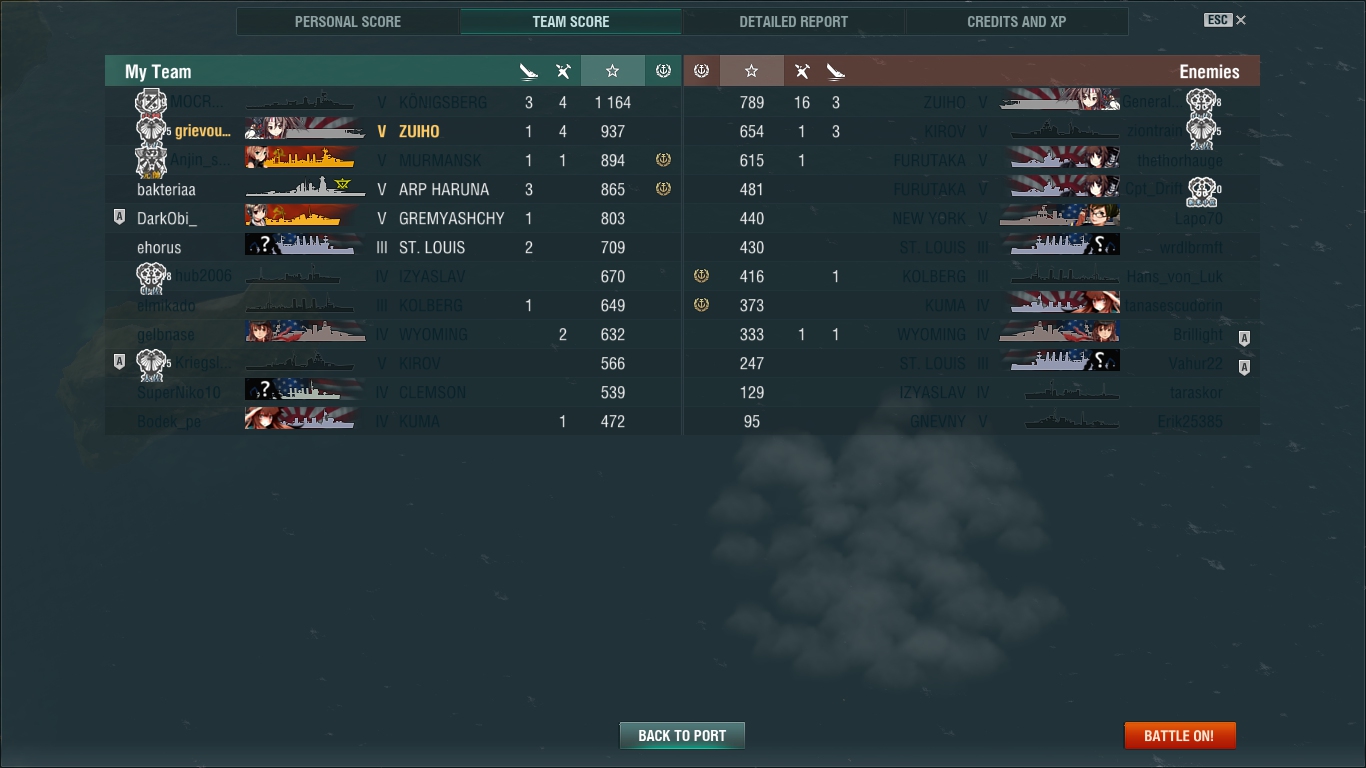
Task: Sort Enemies by star XP column
Action: [x=752, y=71]
